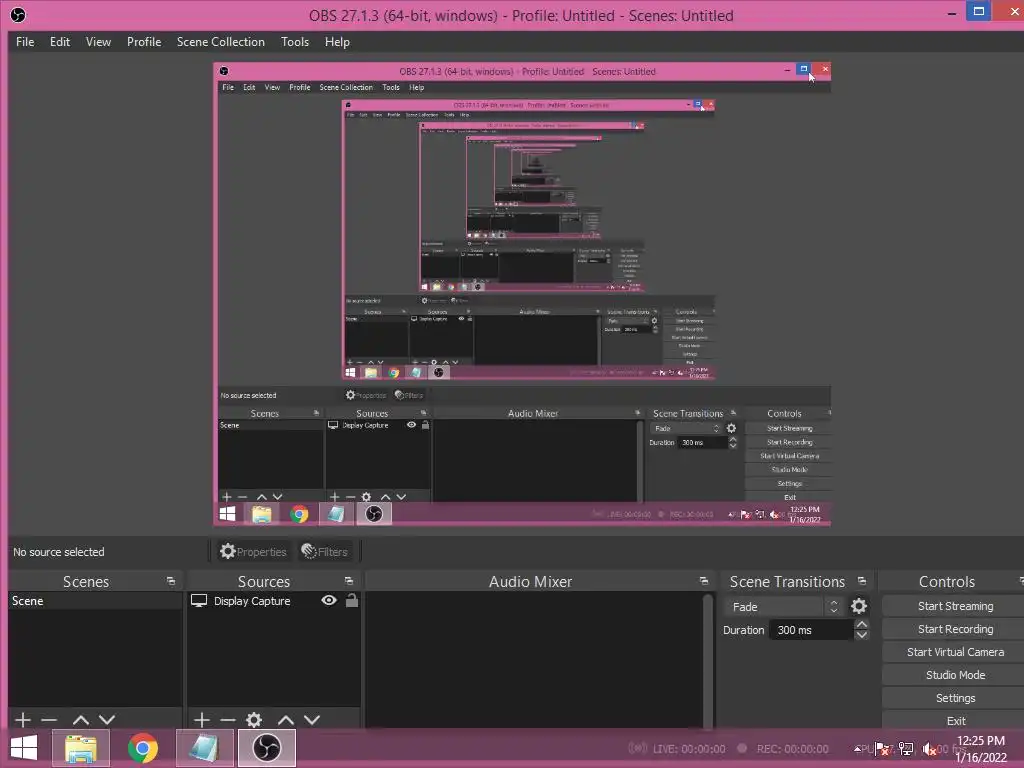The width and height of the screenshot is (1024, 768).
Task: Decrease transition duration with down arrow
Action: click(862, 635)
